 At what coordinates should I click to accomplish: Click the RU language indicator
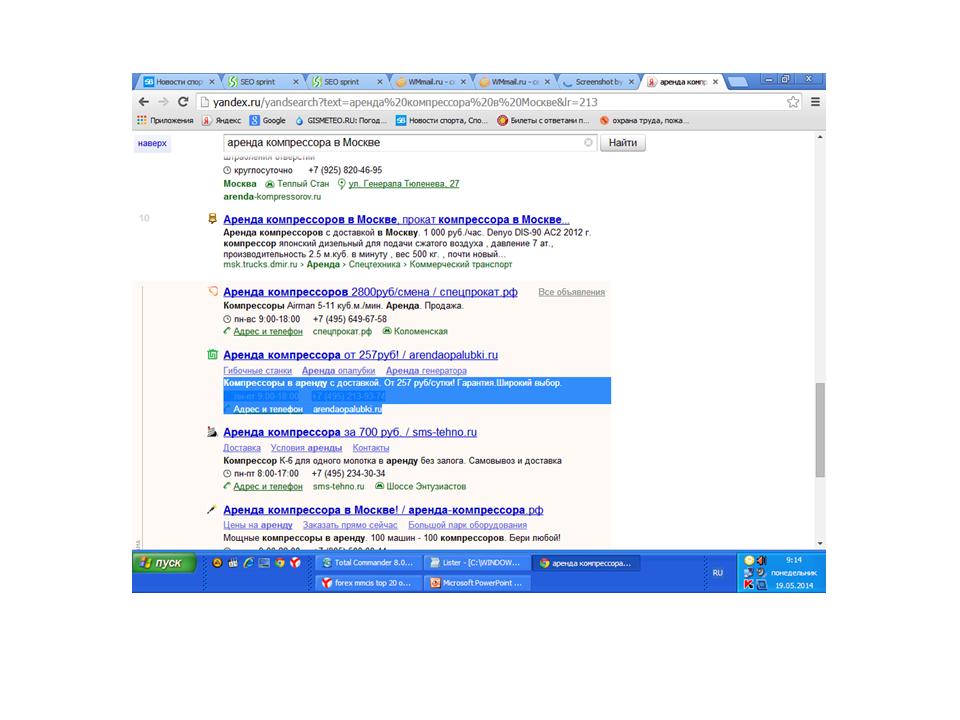tap(718, 572)
